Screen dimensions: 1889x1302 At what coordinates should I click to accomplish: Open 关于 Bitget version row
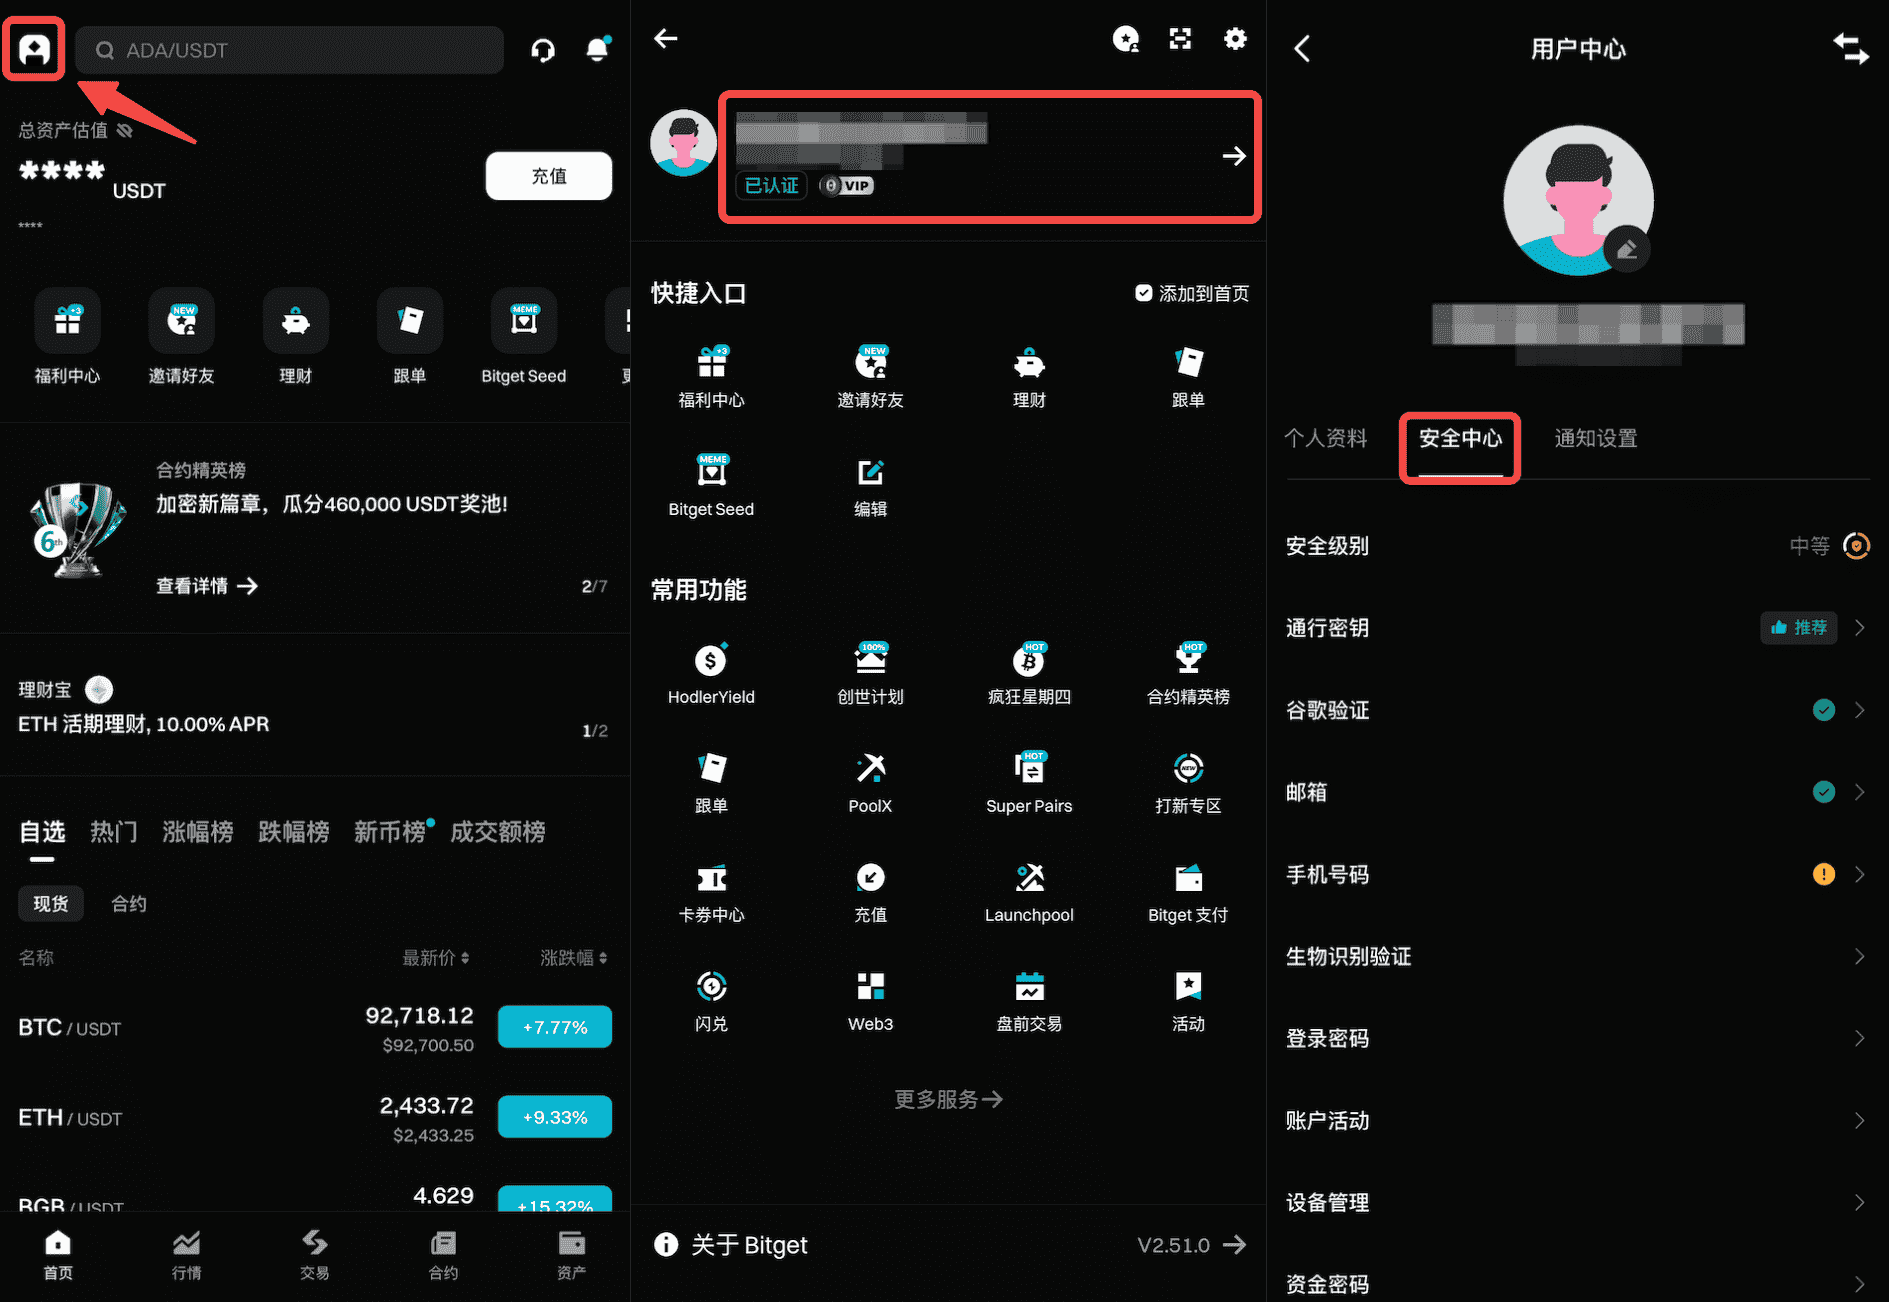click(x=948, y=1245)
